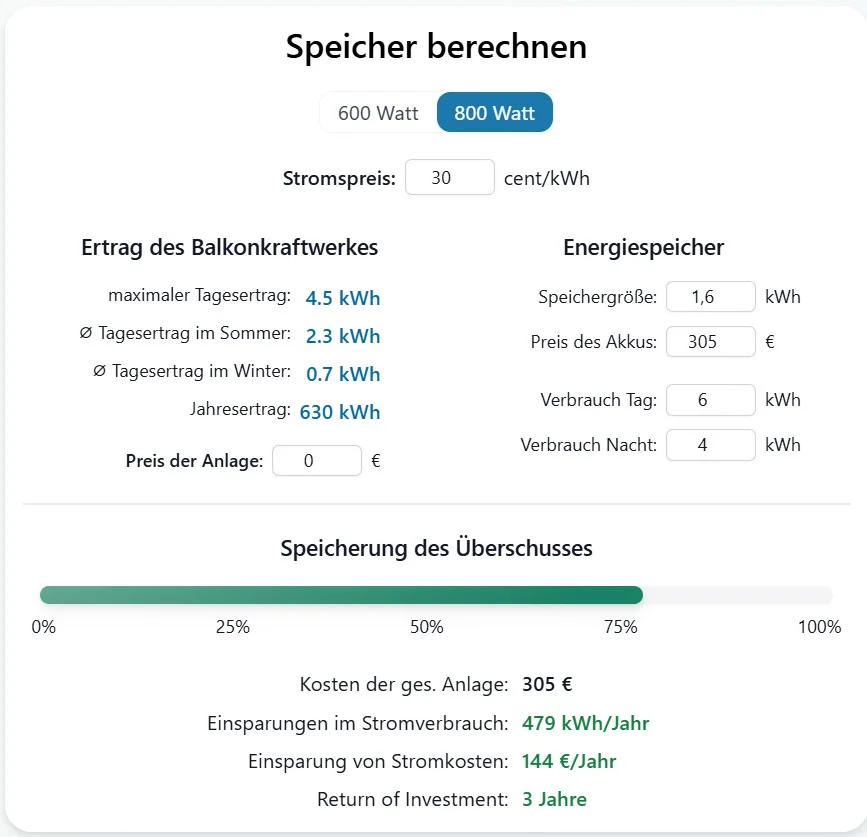The height and width of the screenshot is (837, 867).
Task: Edit the Preis des Akkus field
Action: pyautogui.click(x=710, y=342)
